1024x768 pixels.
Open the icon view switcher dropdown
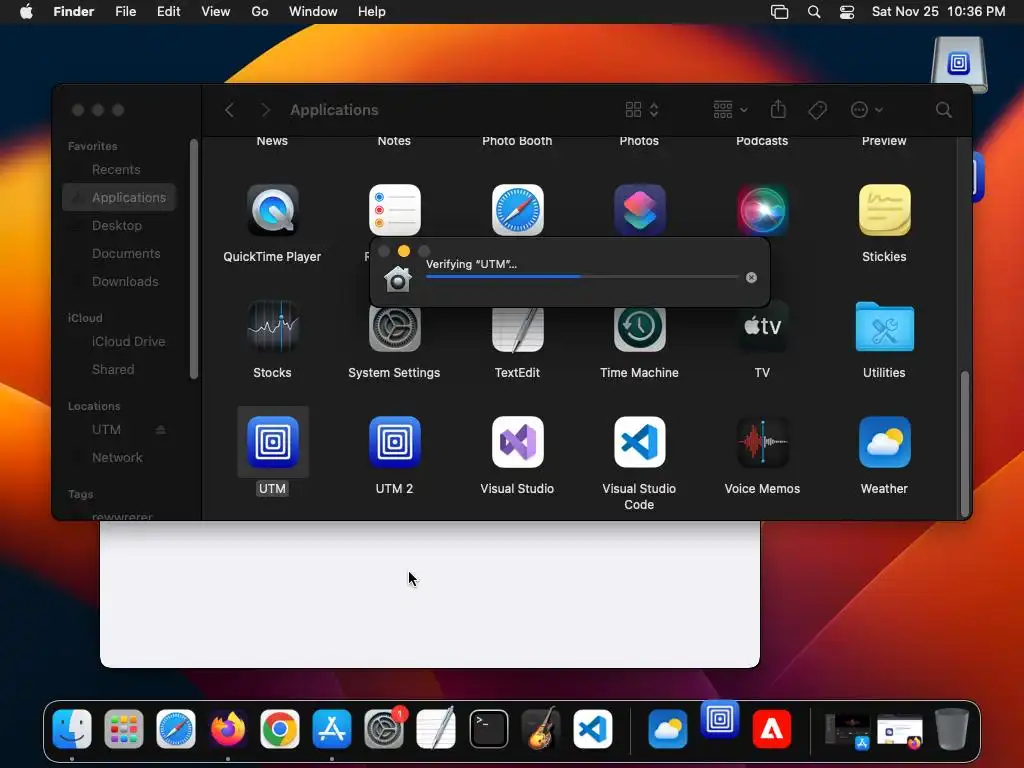tap(641, 110)
